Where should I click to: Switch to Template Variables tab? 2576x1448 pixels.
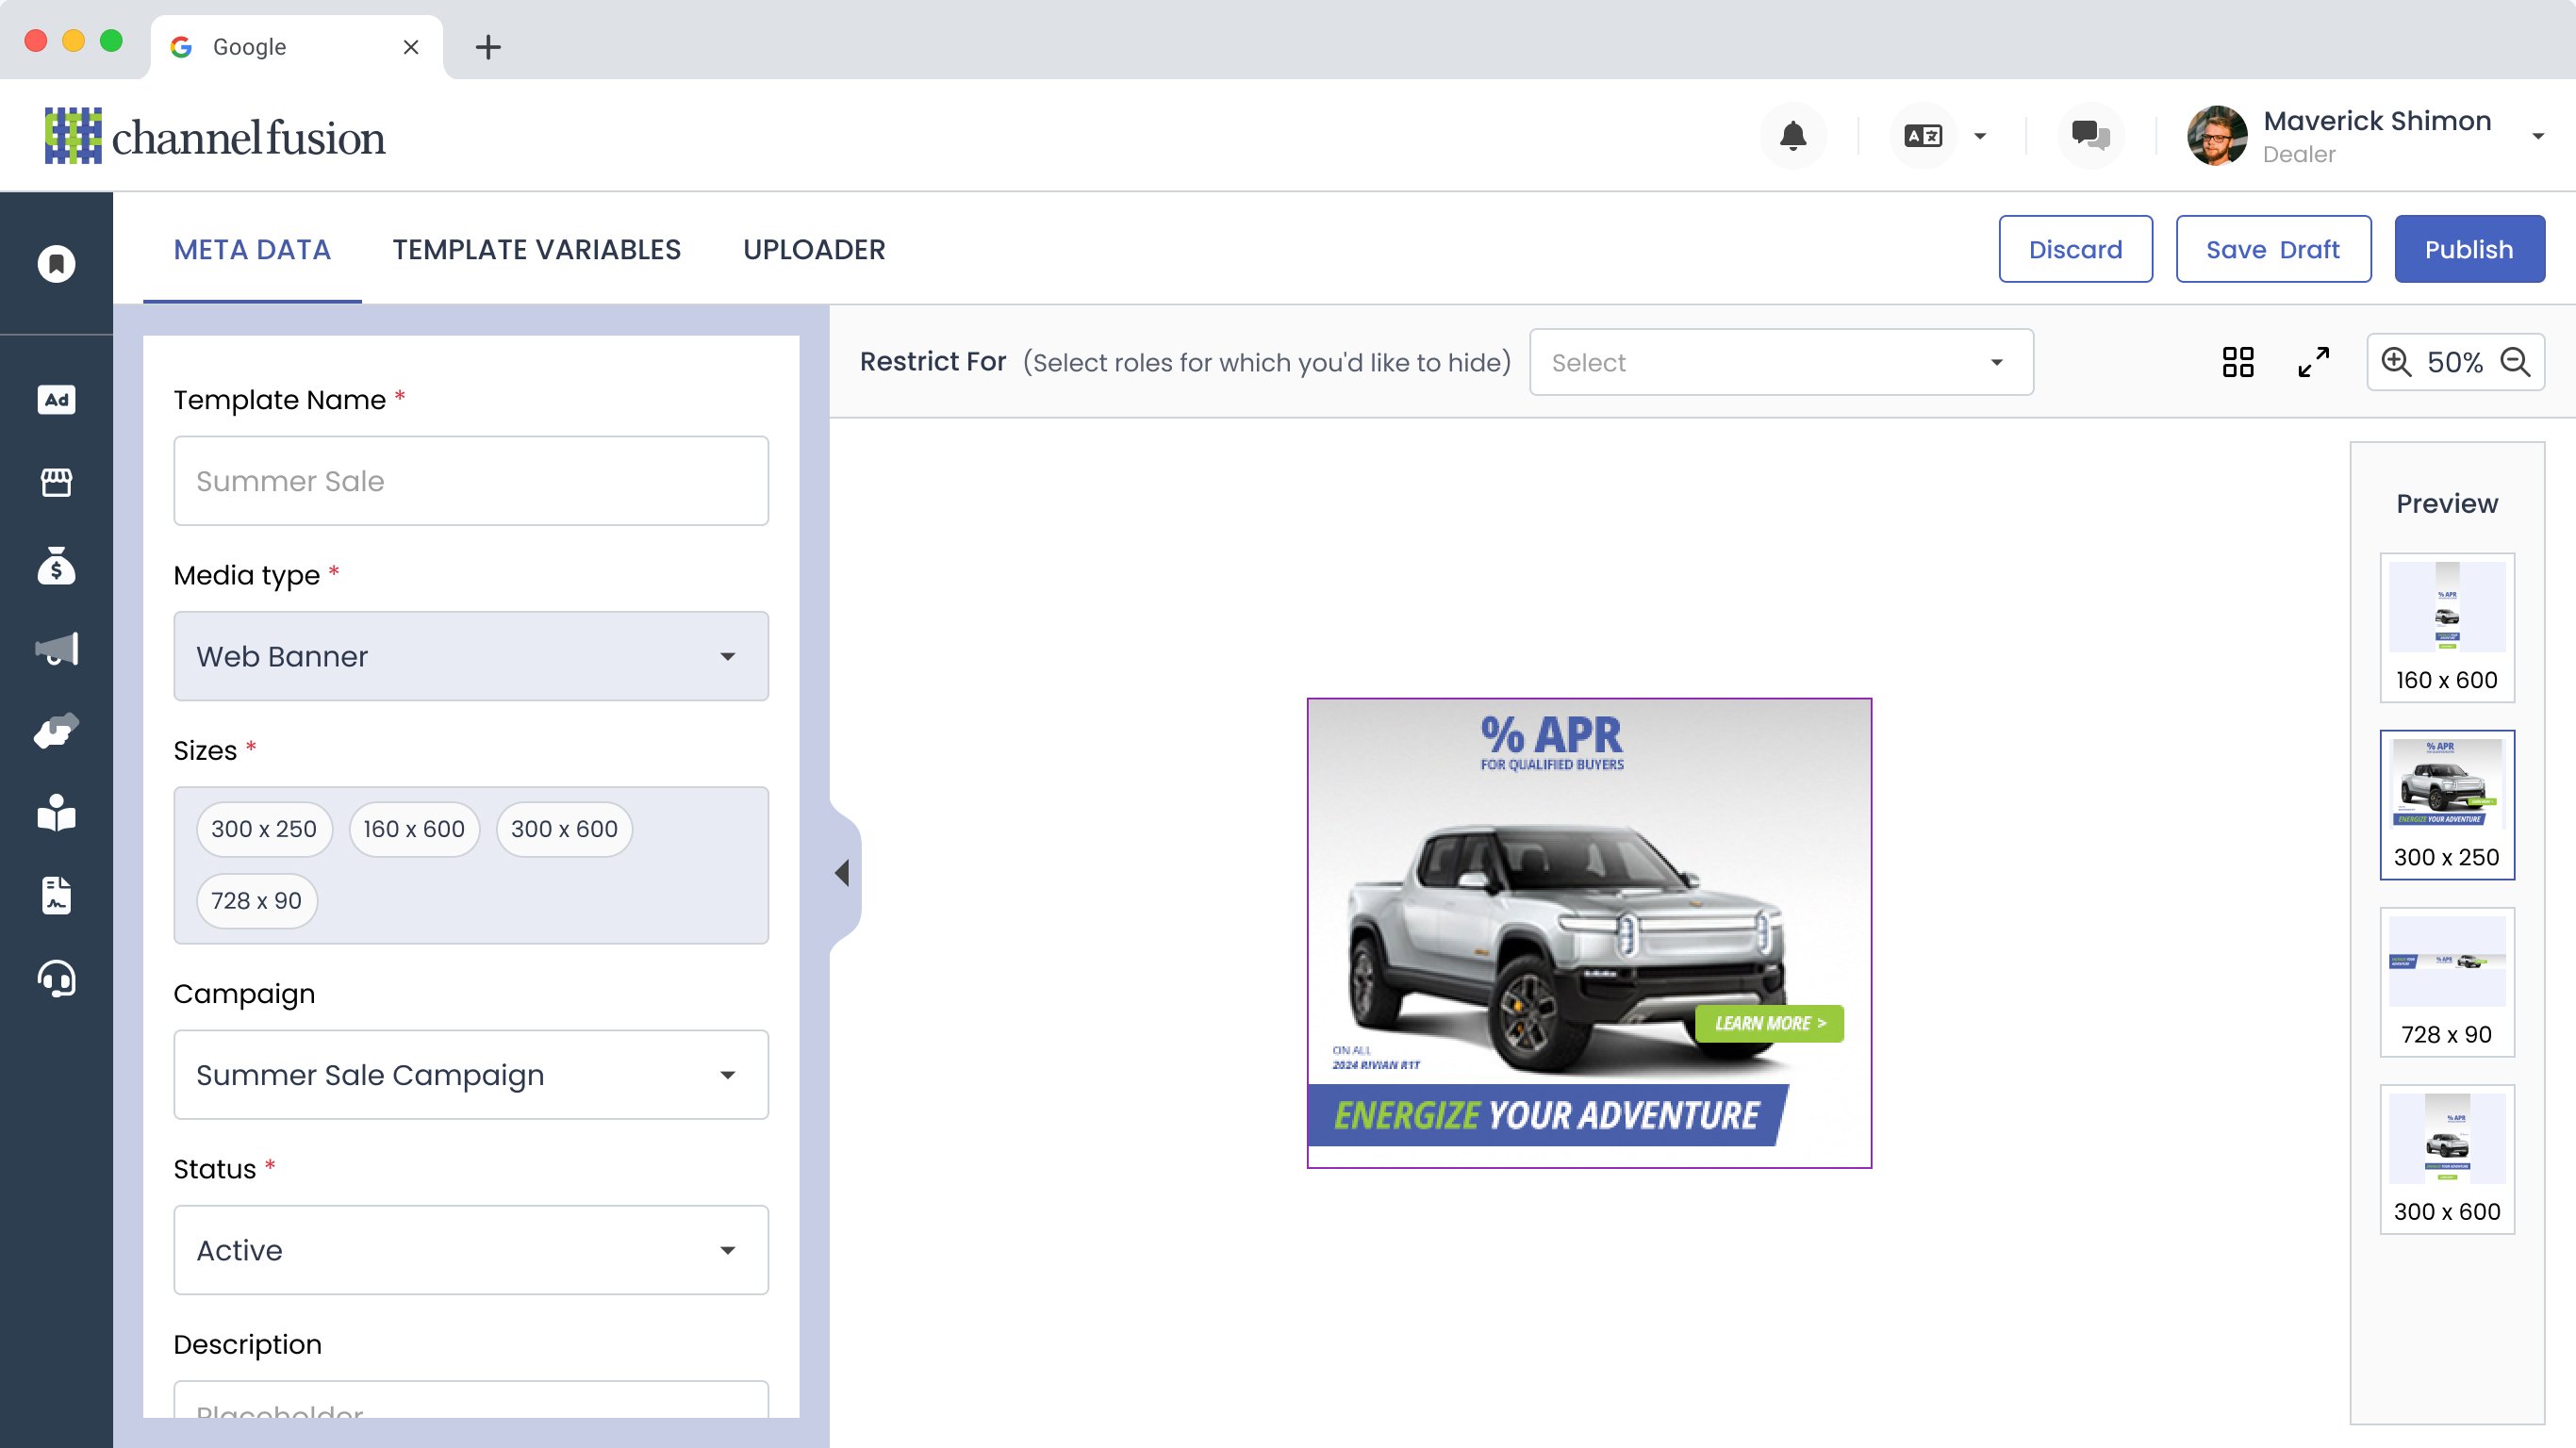tap(536, 250)
